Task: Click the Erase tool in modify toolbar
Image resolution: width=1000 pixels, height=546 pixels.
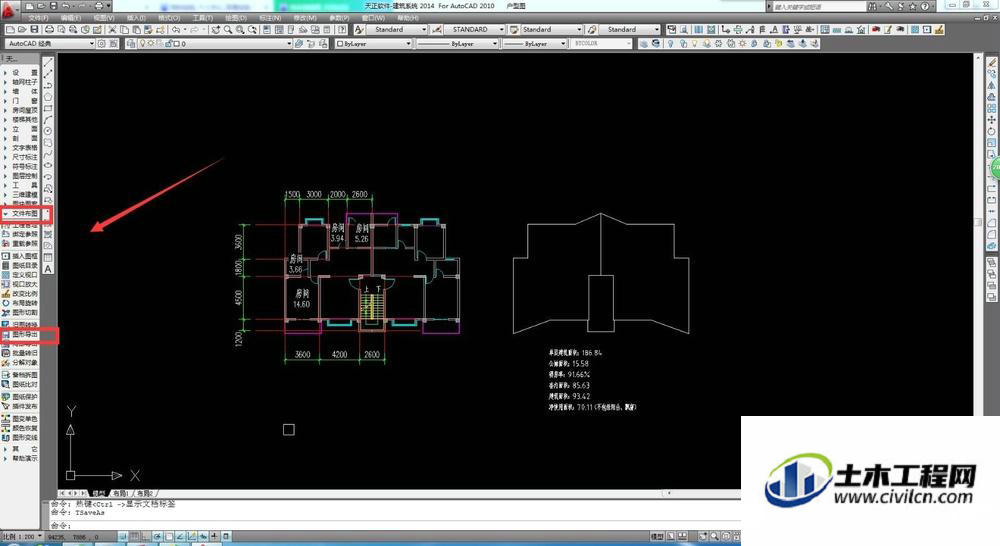Action: coord(992,63)
